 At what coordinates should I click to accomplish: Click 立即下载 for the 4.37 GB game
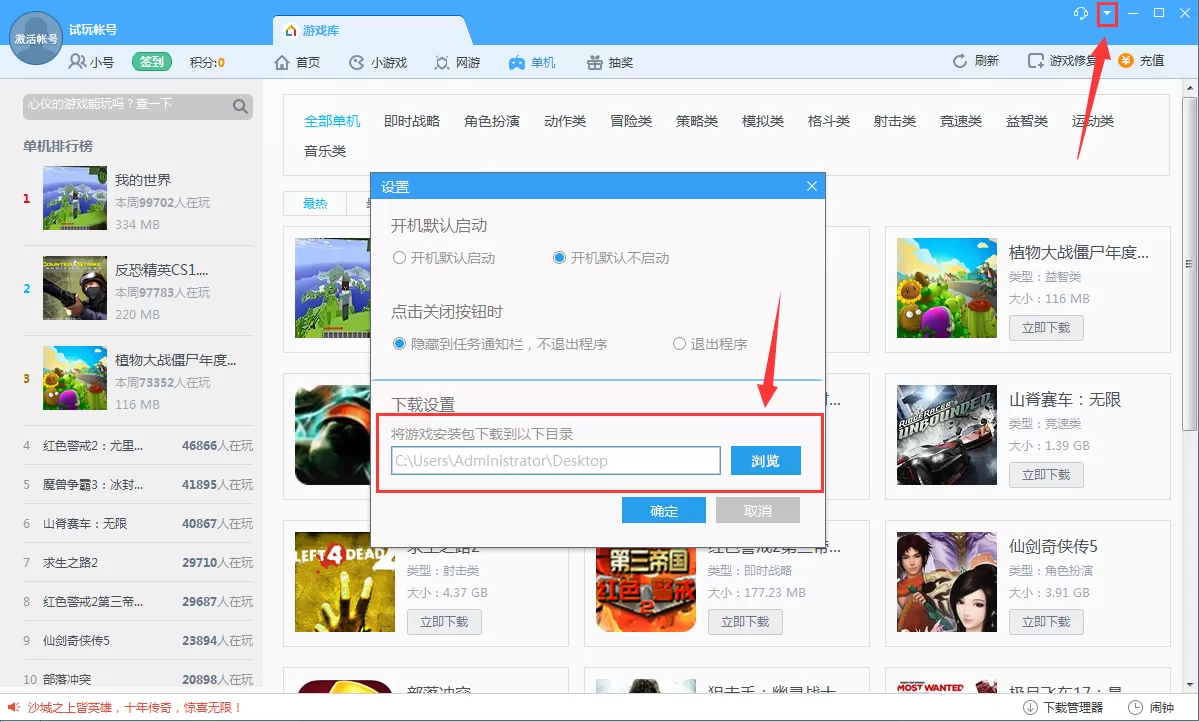444,622
